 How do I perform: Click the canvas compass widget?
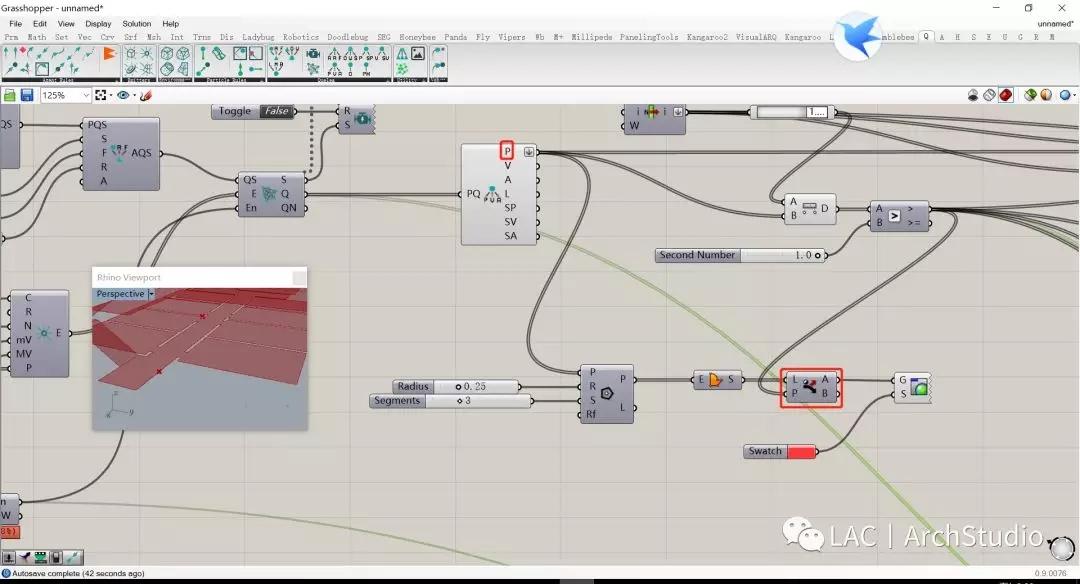[x=1061, y=548]
